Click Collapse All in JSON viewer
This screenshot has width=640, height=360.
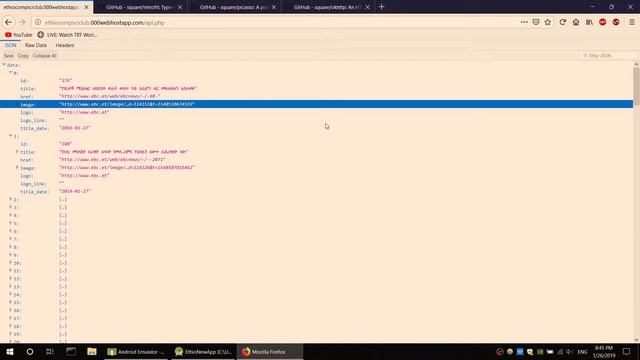pos(44,56)
